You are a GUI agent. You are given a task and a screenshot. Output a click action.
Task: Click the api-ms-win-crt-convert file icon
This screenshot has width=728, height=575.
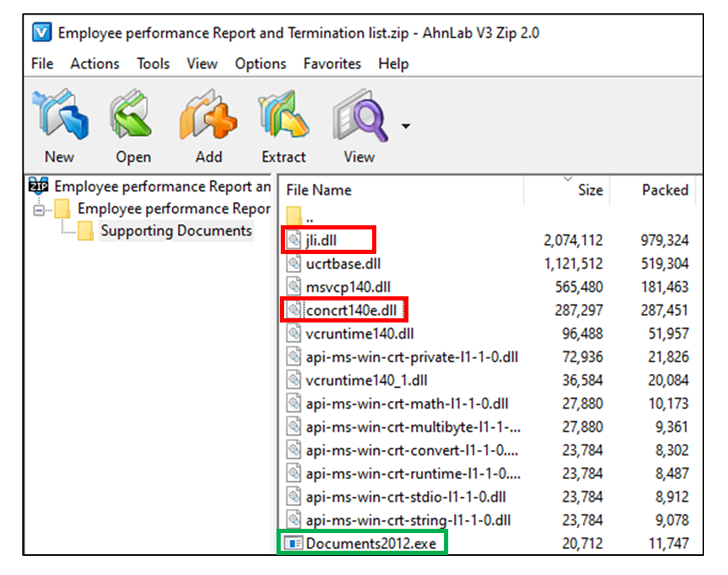[x=293, y=449]
